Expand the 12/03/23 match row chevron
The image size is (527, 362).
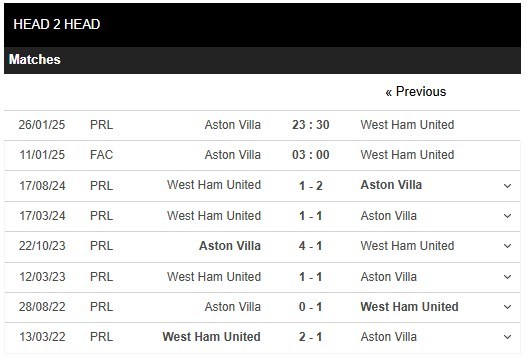[508, 277]
